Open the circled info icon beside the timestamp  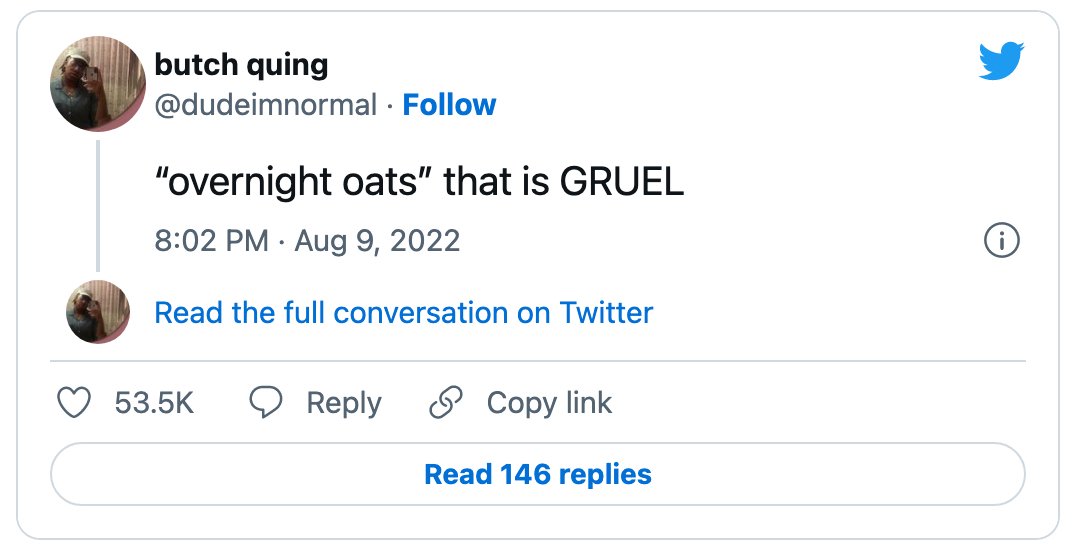[1002, 241]
